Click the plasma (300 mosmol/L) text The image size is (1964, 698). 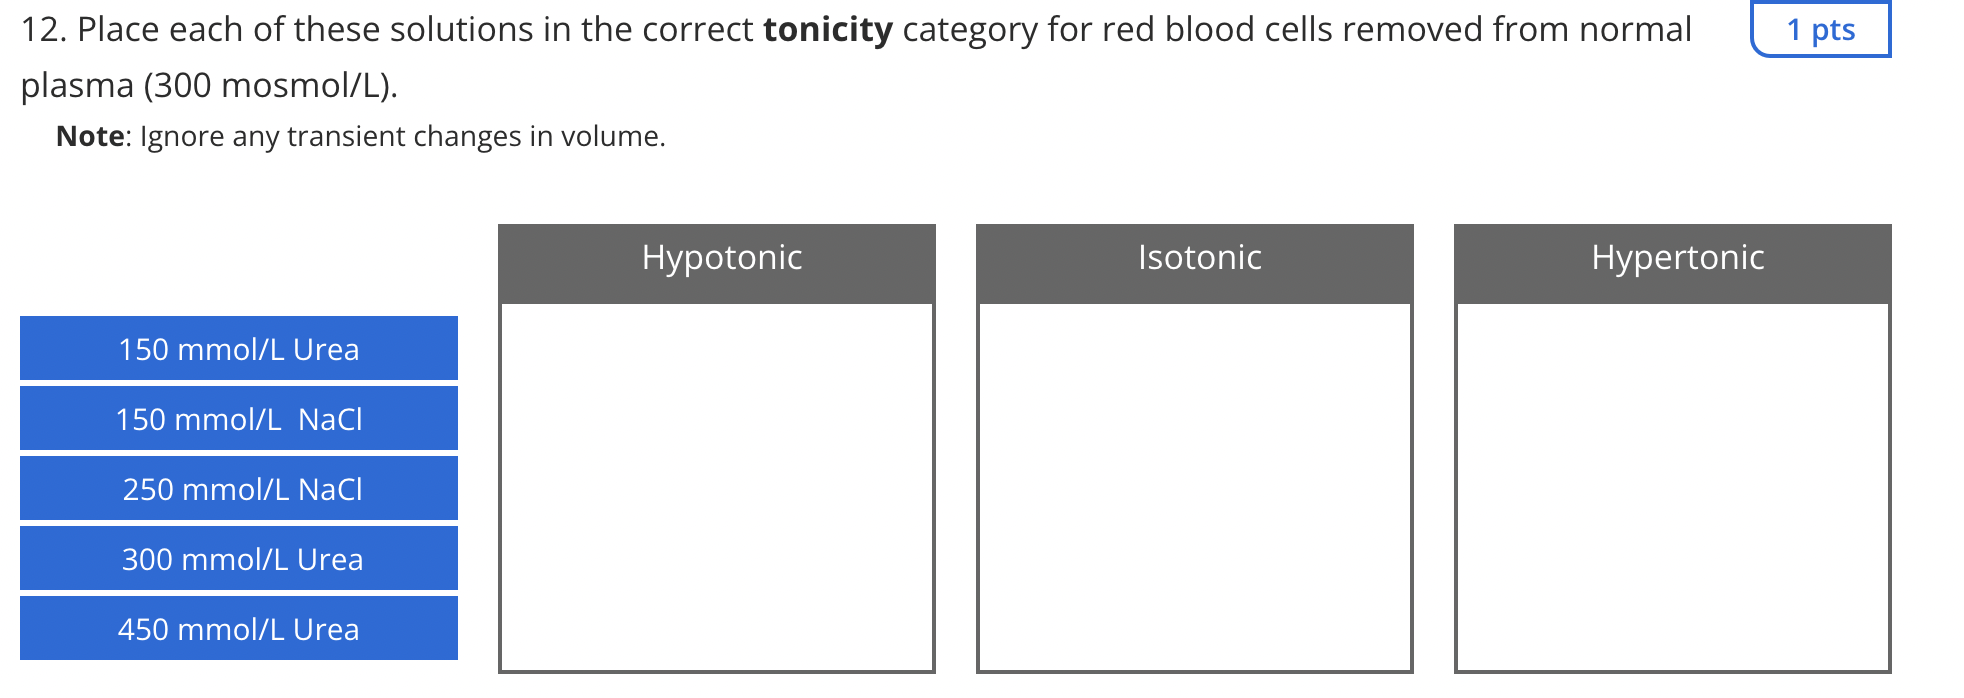point(209,86)
